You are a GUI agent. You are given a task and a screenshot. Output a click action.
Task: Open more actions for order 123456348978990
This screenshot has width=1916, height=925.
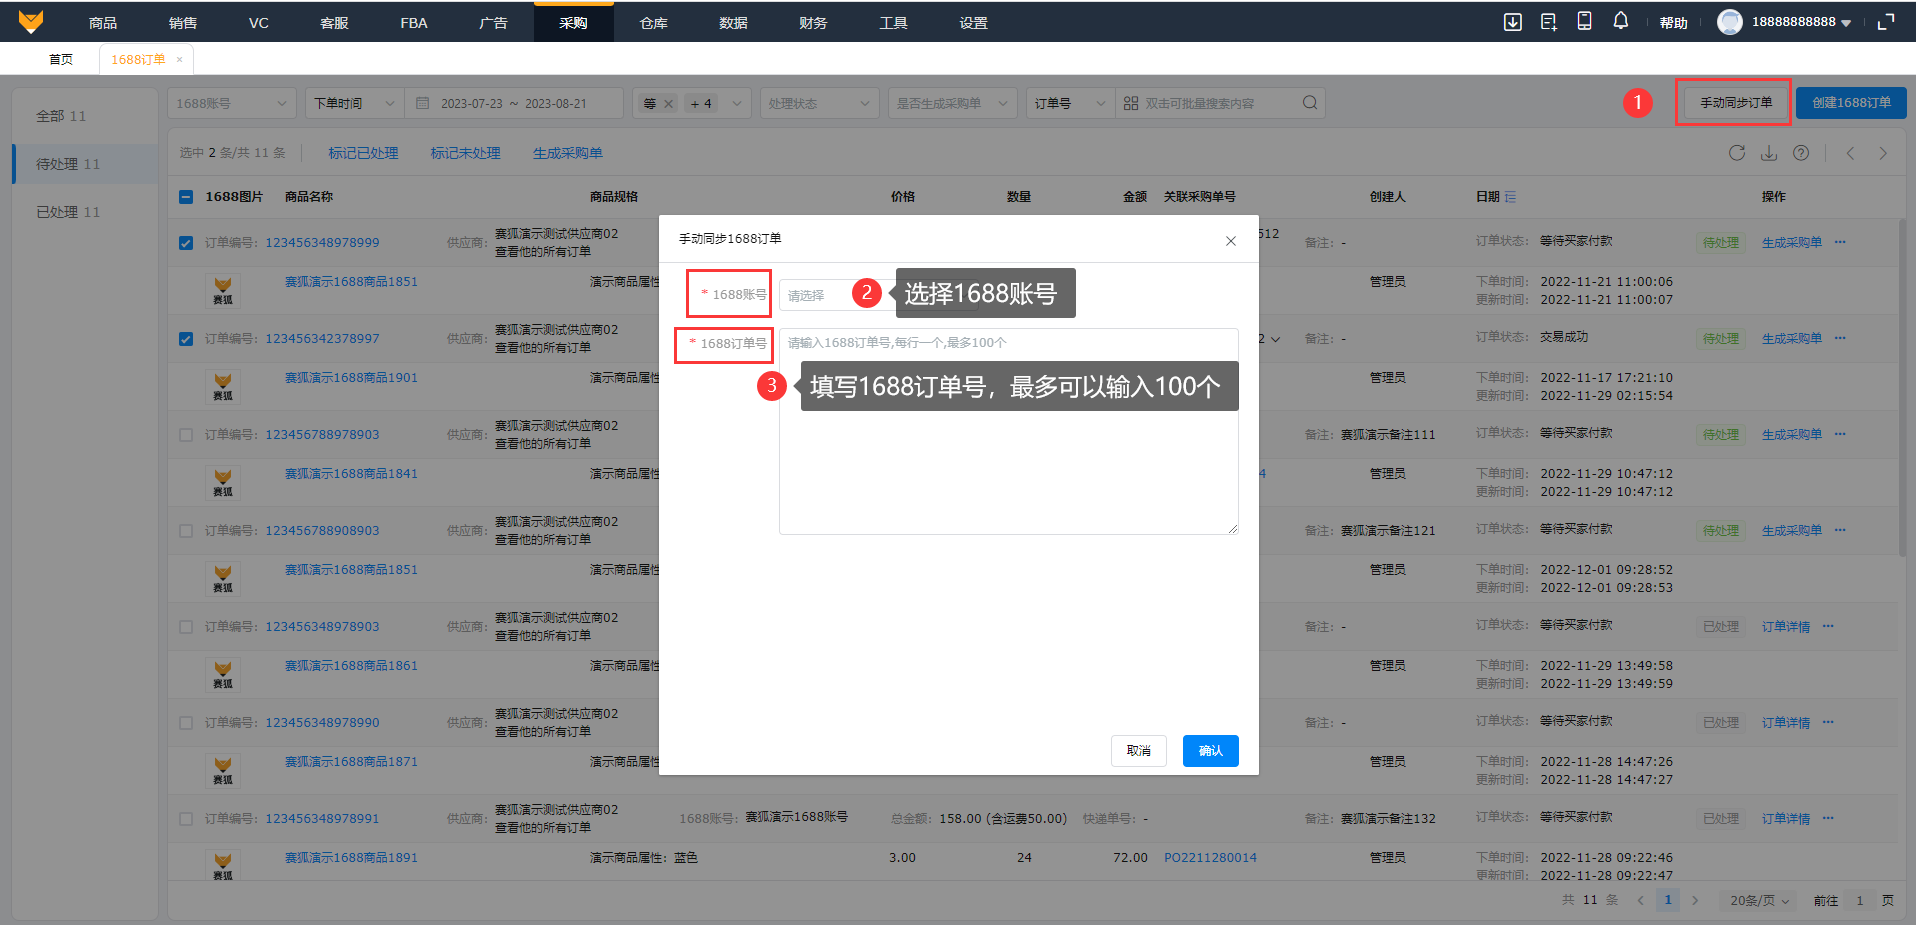point(1828,722)
